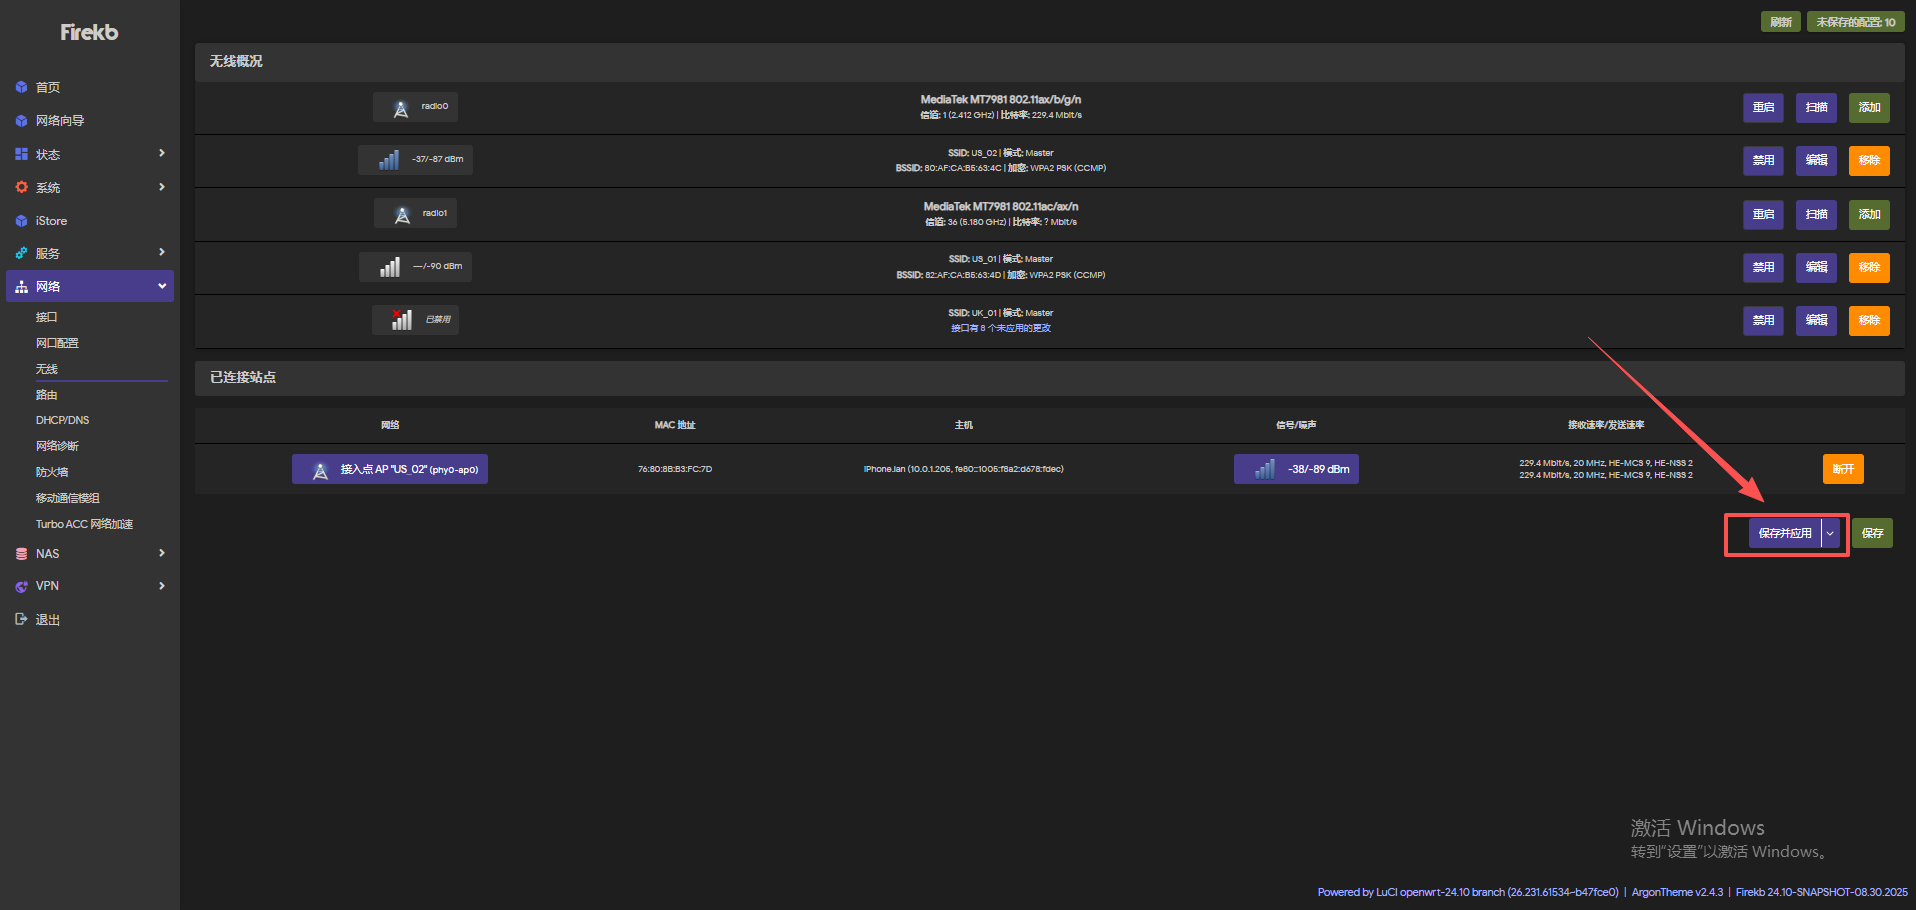Image resolution: width=1916 pixels, height=910 pixels.
Task: Disable the US_01 wireless network
Action: (x=1762, y=267)
